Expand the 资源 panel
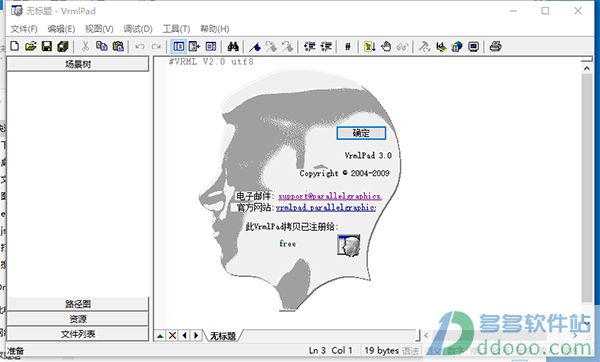Viewport: 600px width, 362px height. coord(78,319)
